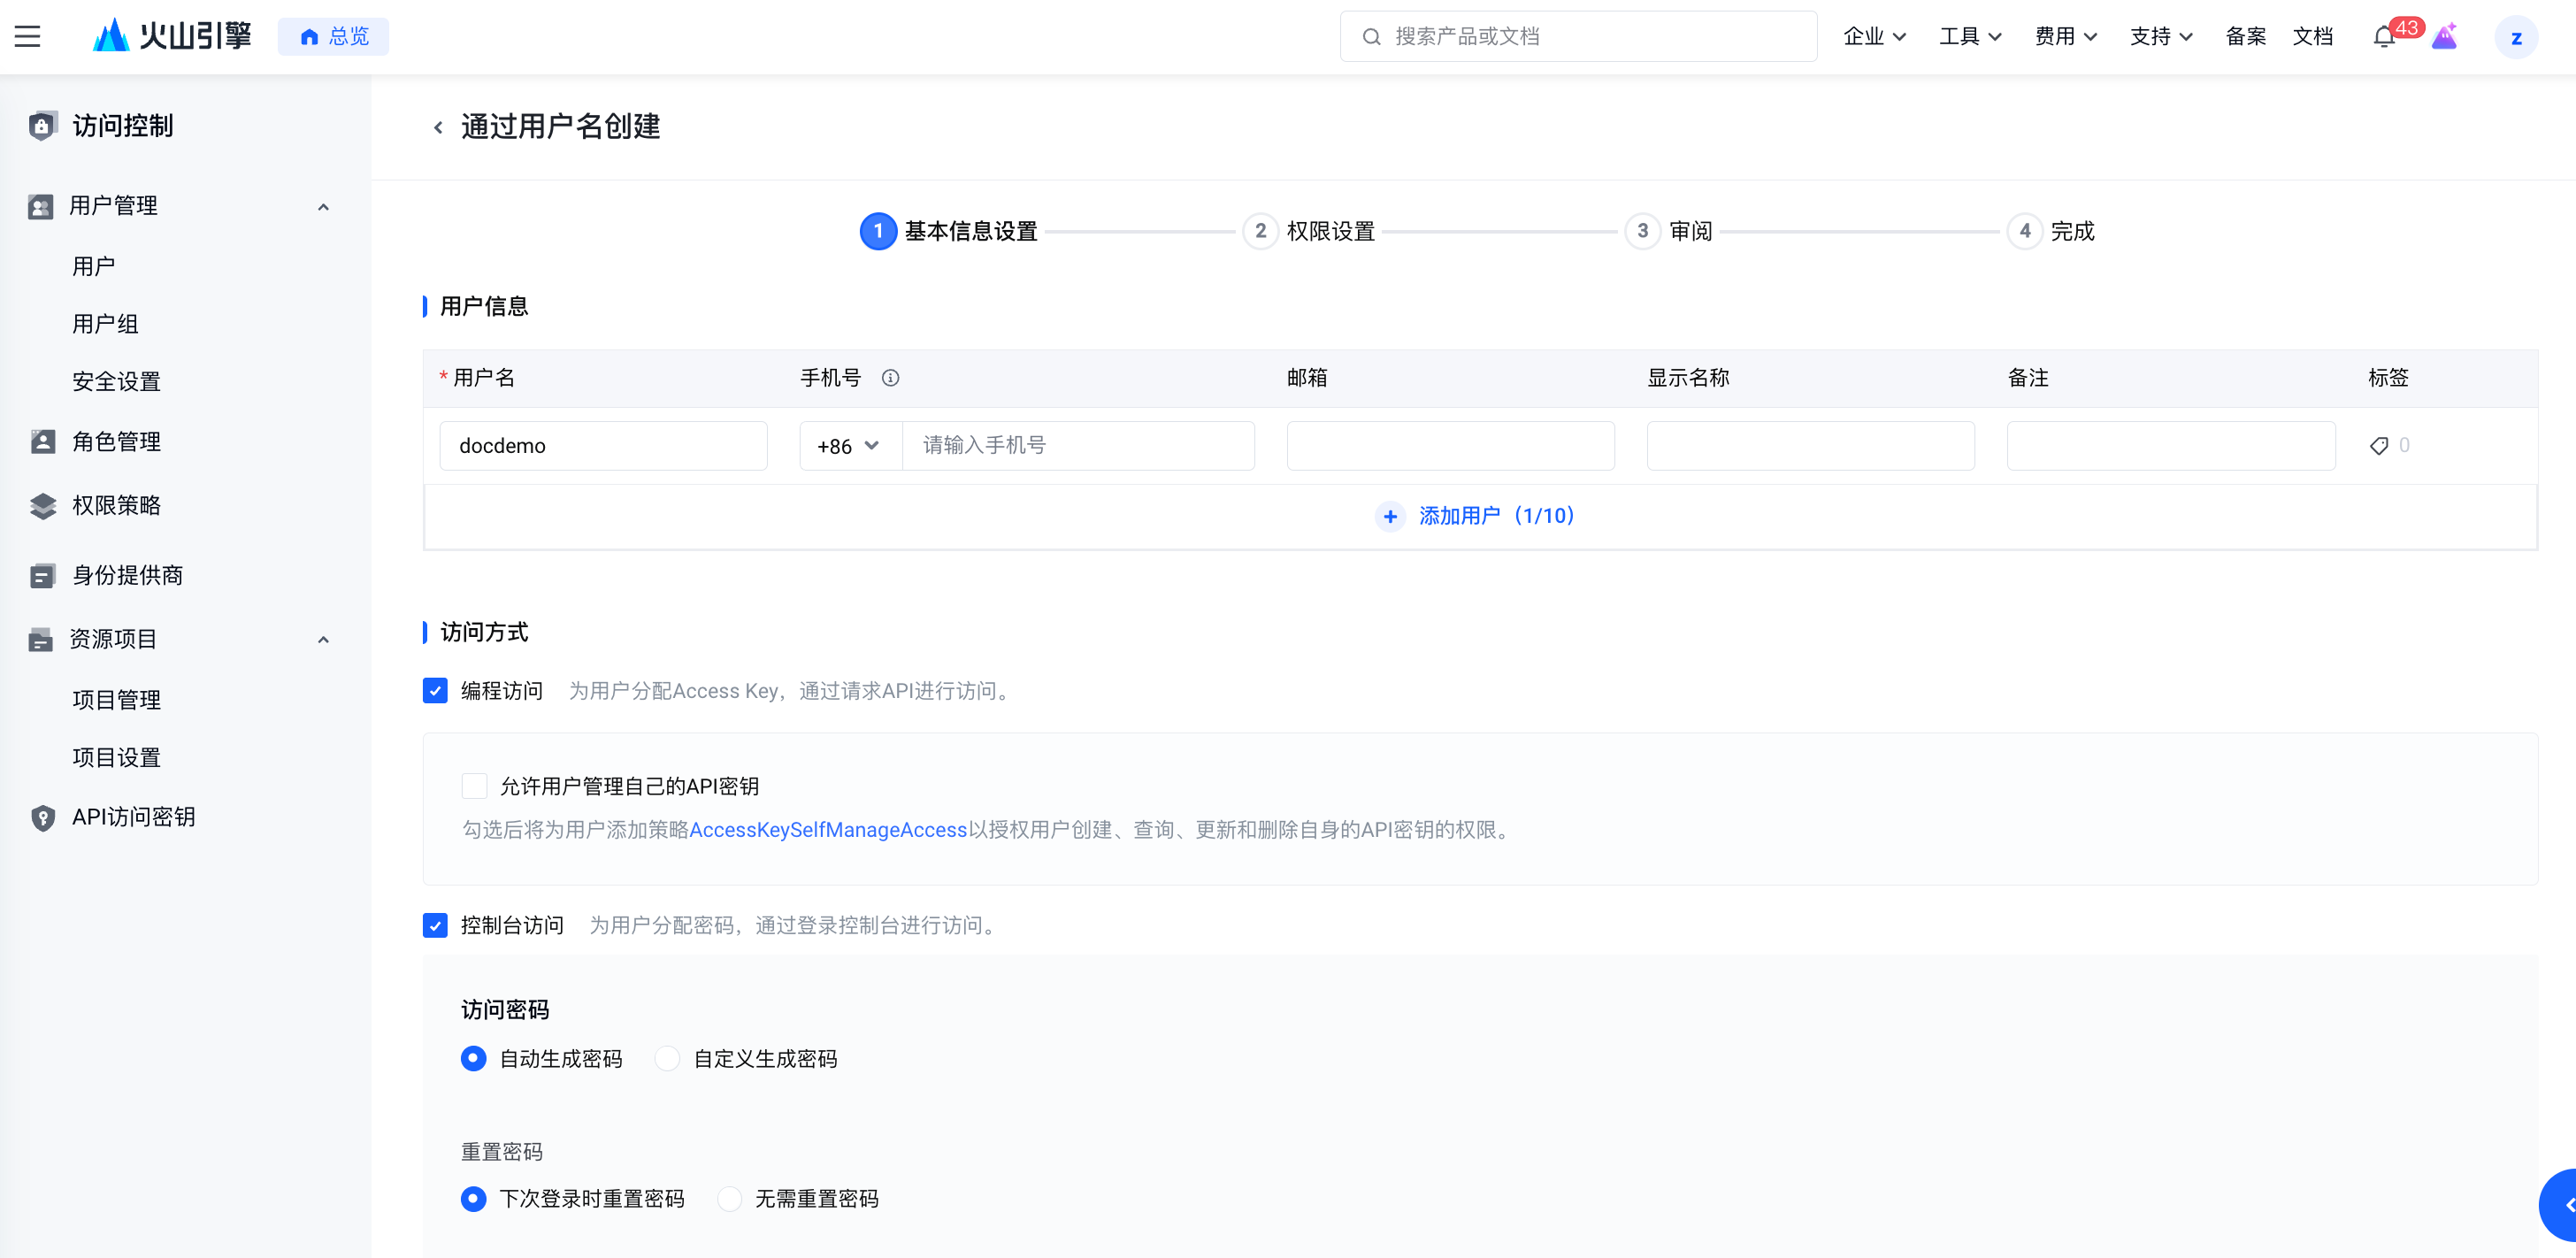The image size is (2576, 1258).
Task: Open the account avatar menu
Action: tap(2518, 36)
